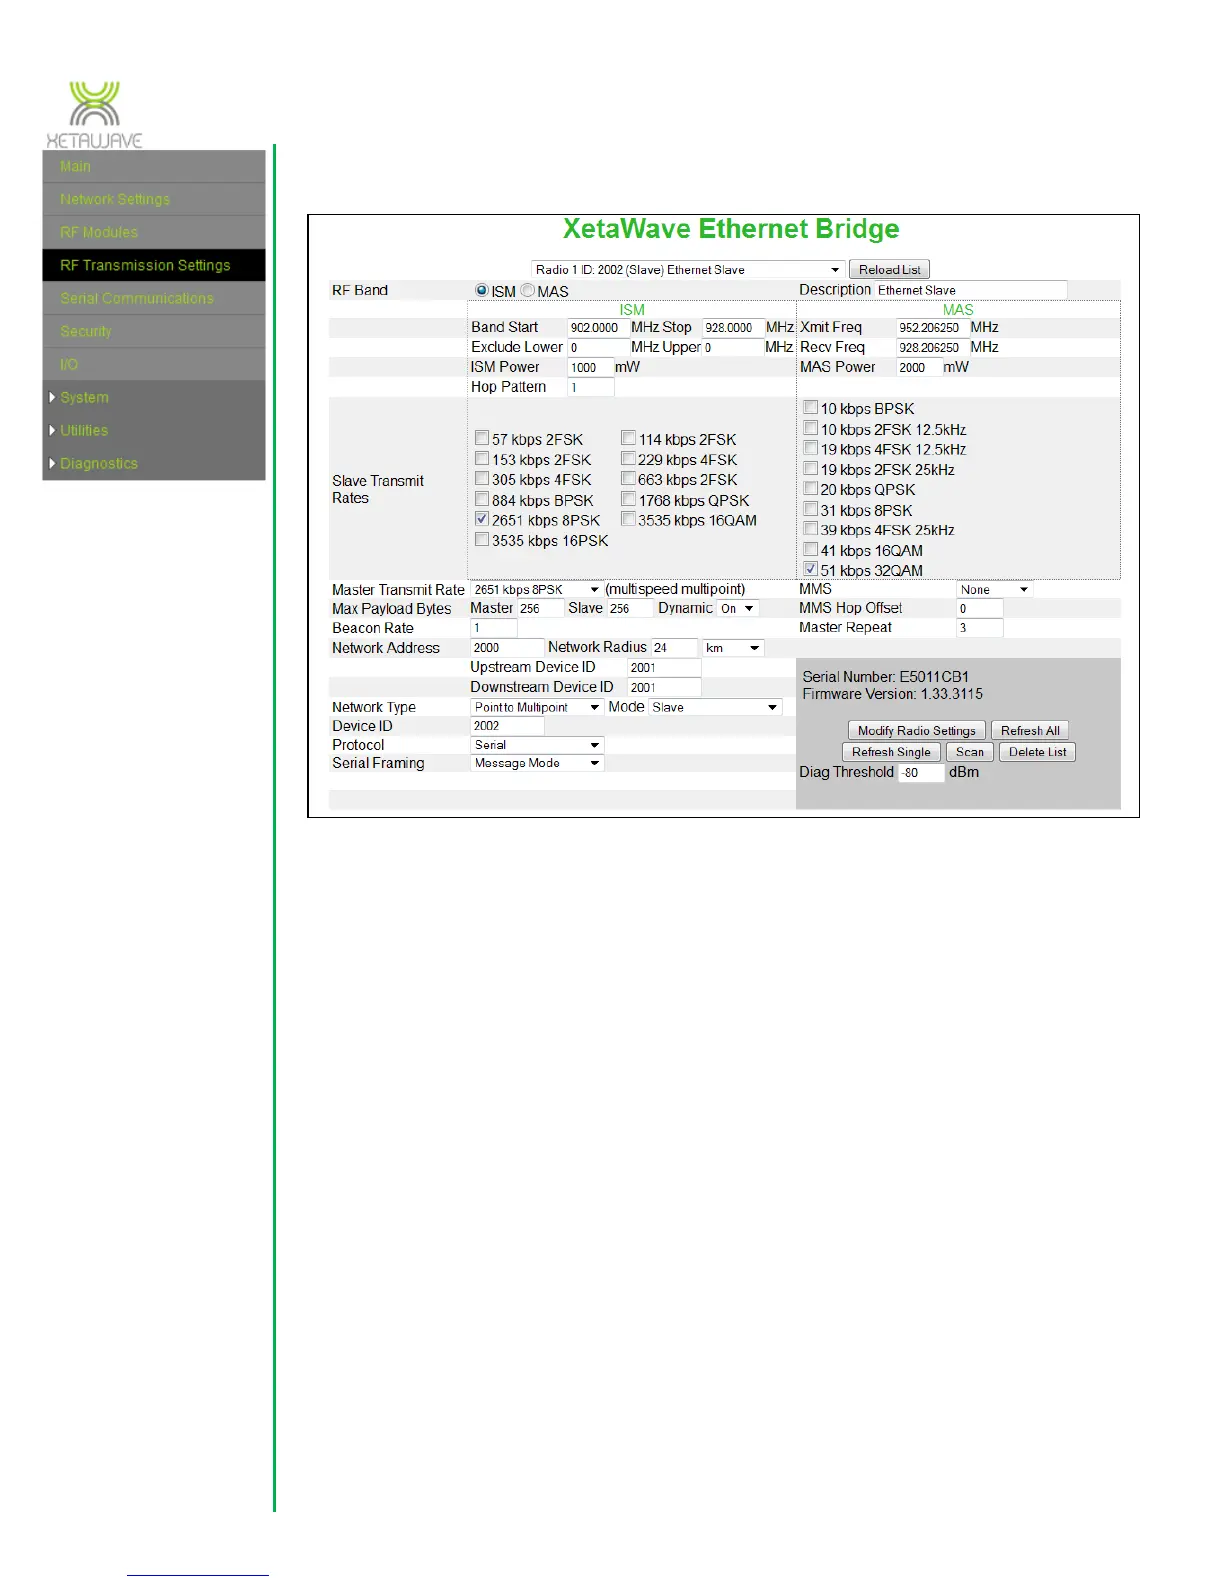1224x1584 pixels.
Task: Tick the 20 kbps QPSK checkbox
Action: 811,488
